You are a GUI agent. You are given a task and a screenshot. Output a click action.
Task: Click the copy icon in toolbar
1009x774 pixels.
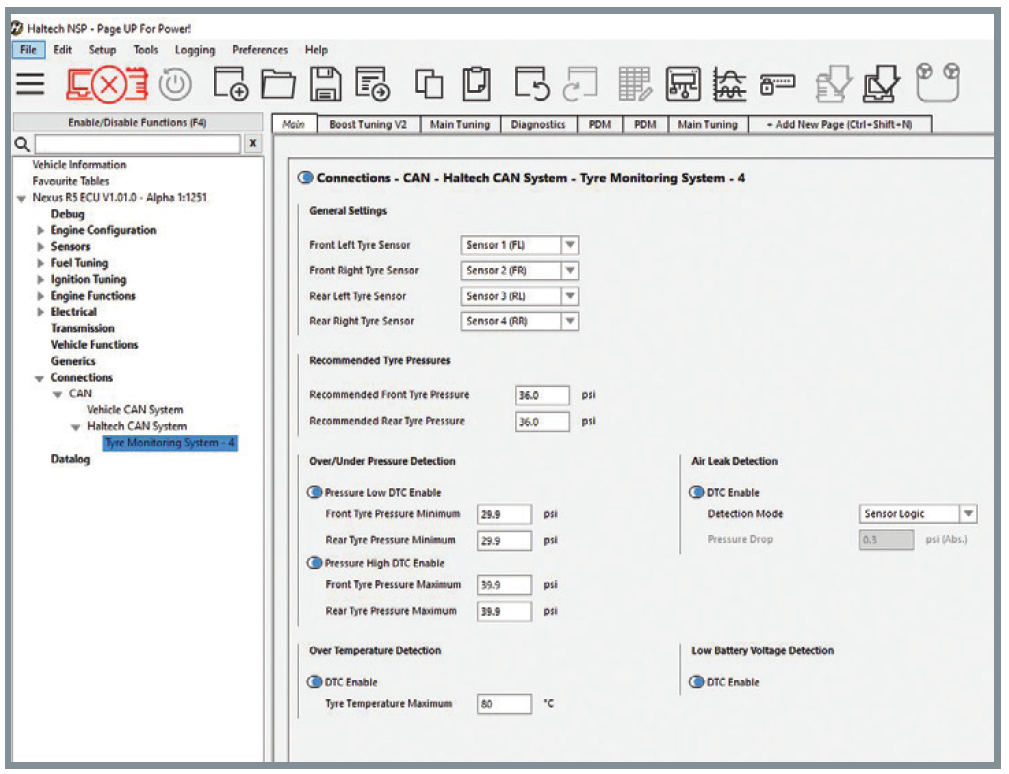[429, 84]
